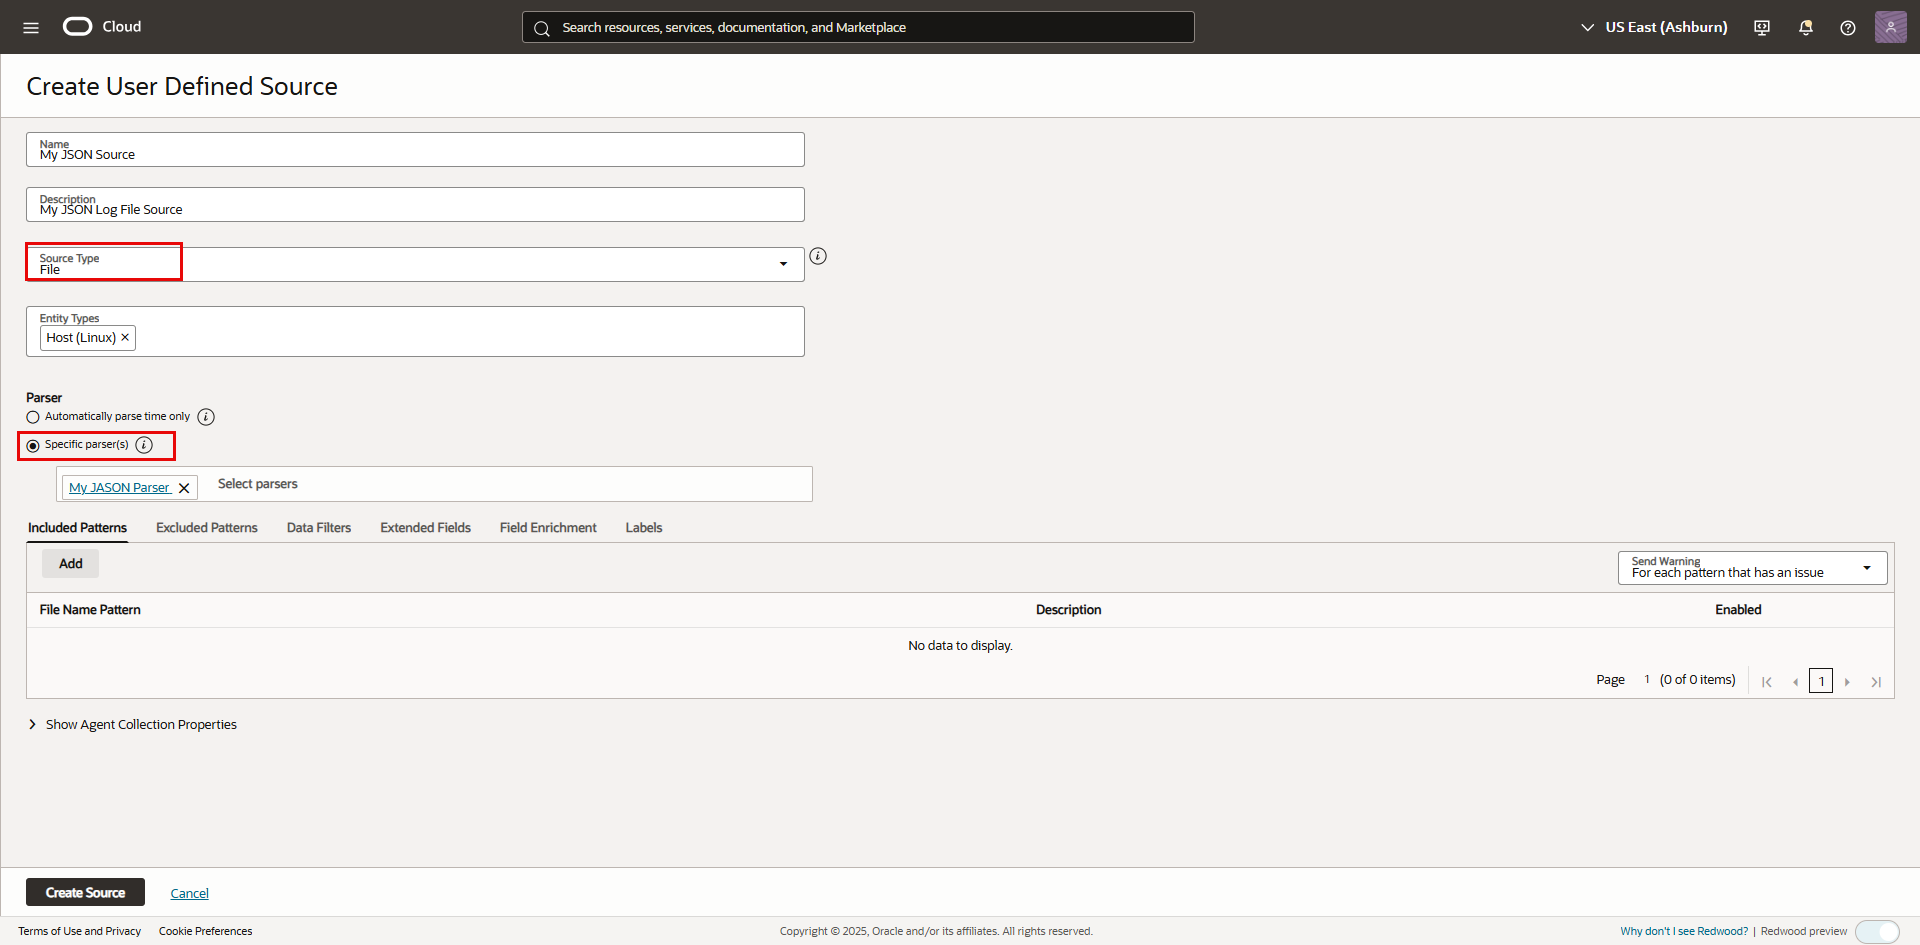The height and width of the screenshot is (945, 1920).
Task: Select the Specific parser(s) radio button
Action: click(x=33, y=446)
